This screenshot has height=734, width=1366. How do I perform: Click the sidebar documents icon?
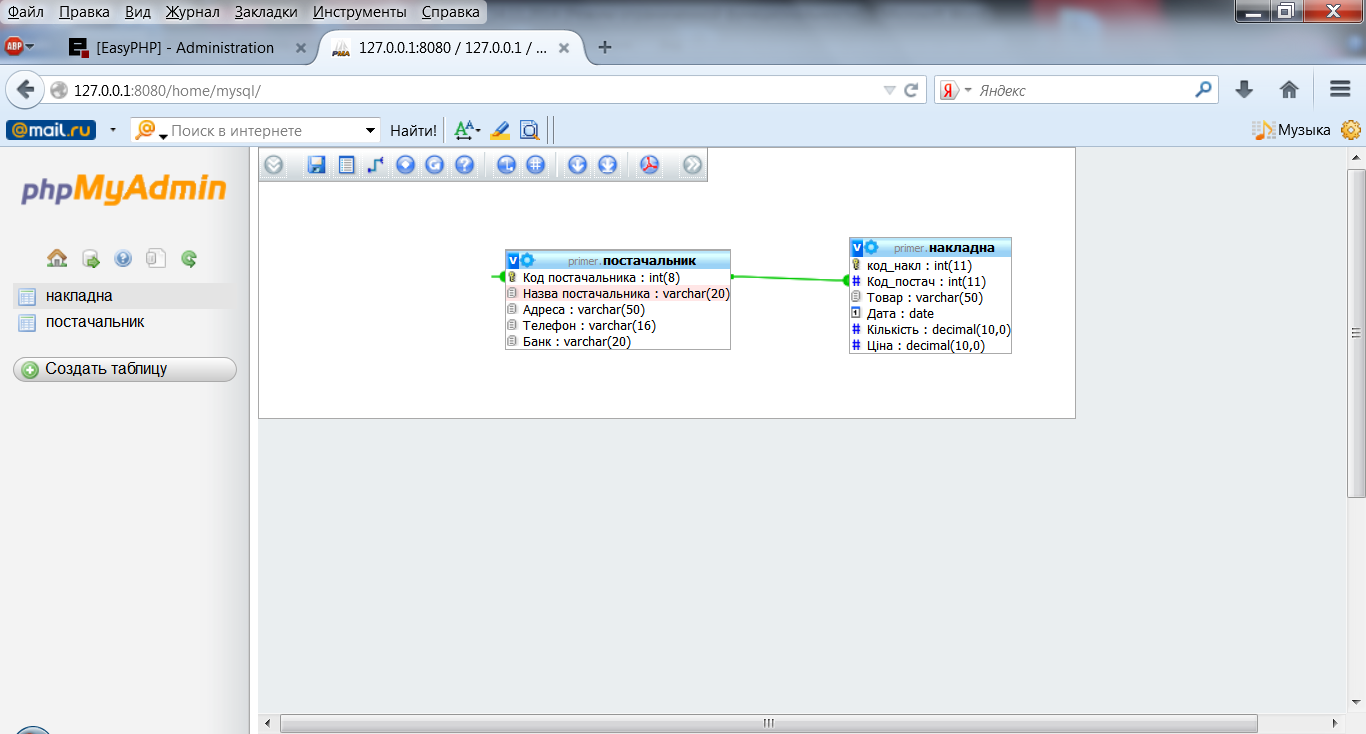tap(155, 259)
